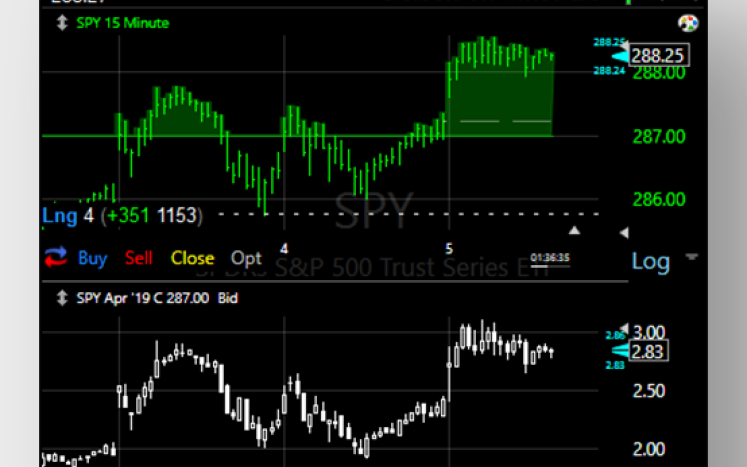Click the small cyan 2.86 label
Screen dimensions: 747x467
tap(614, 336)
